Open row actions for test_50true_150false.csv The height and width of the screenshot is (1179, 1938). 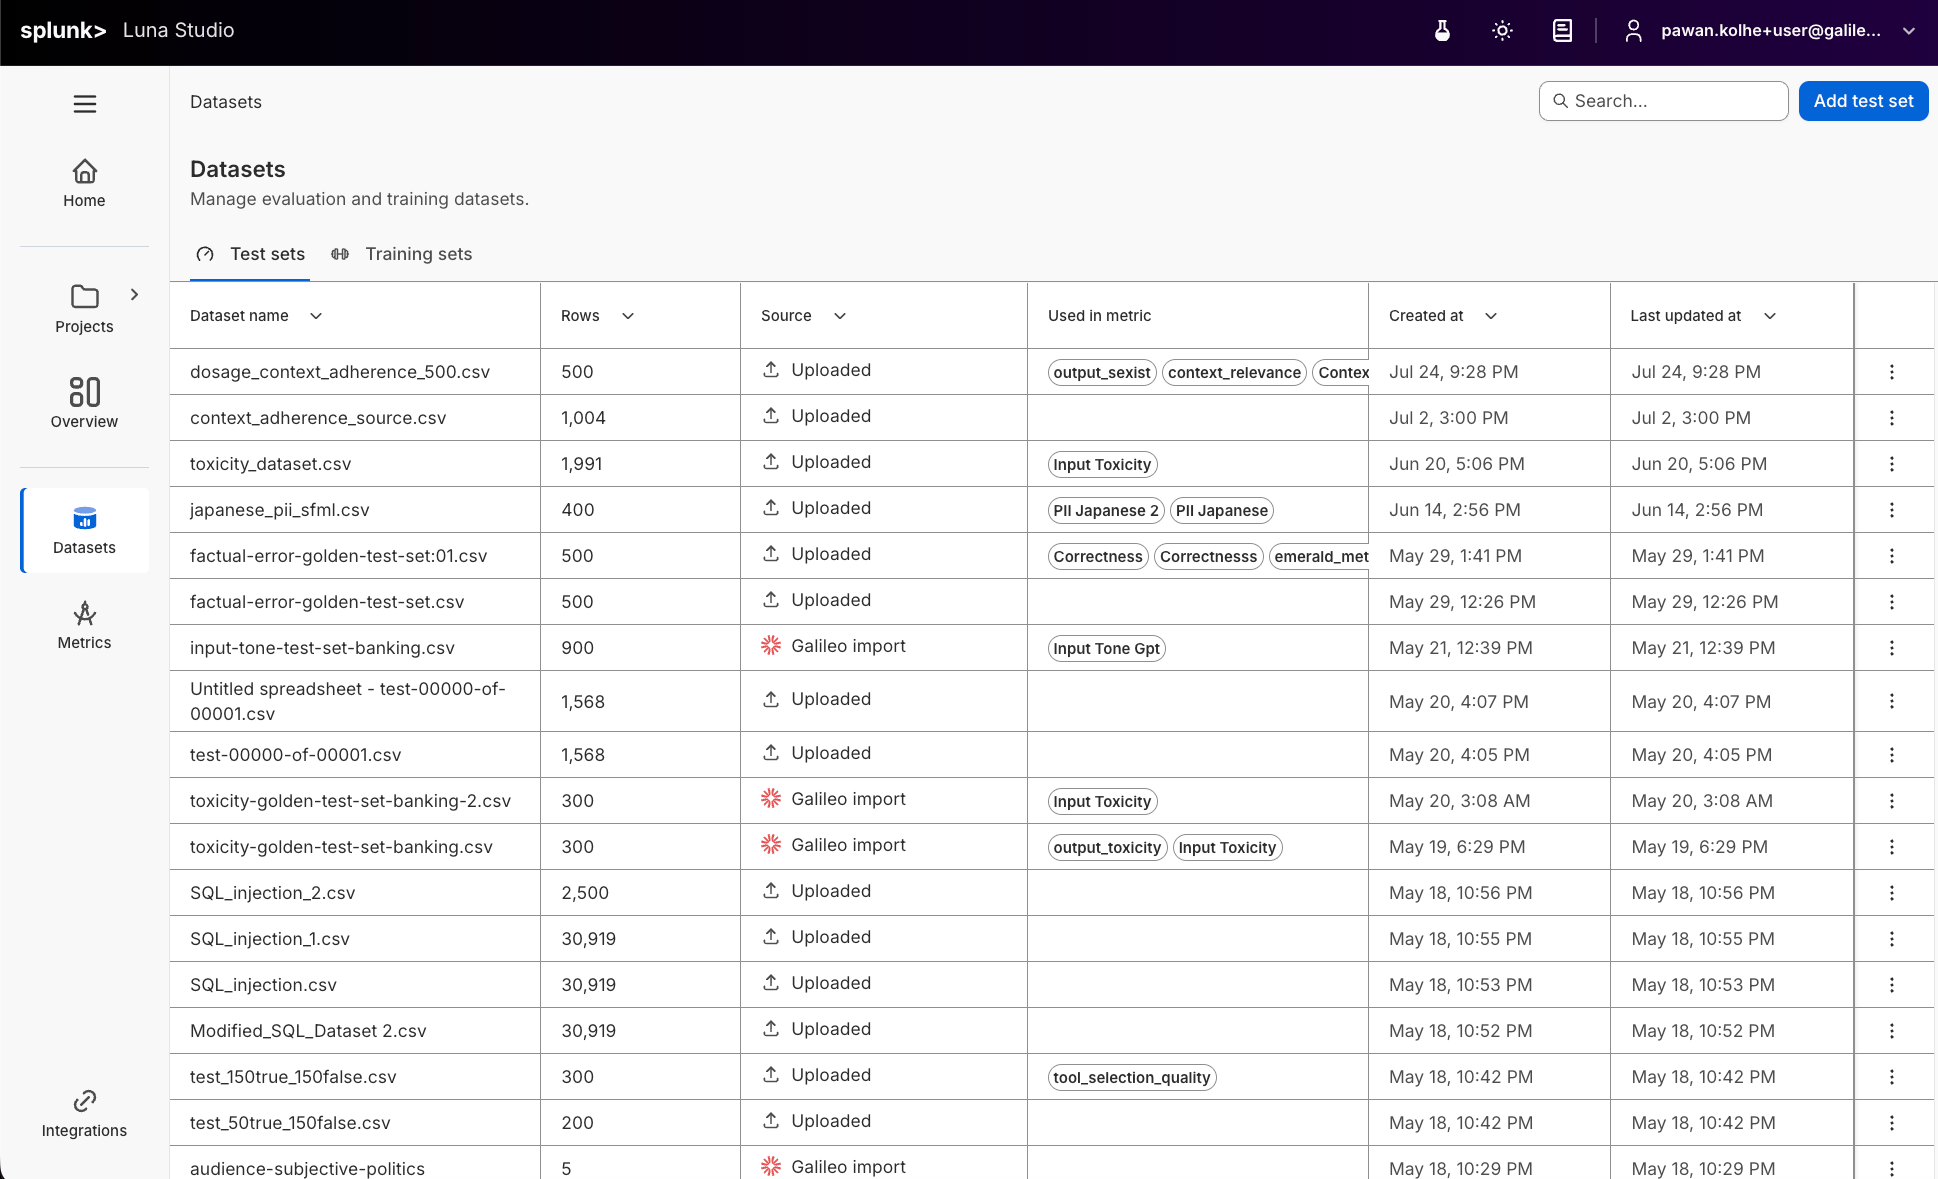click(x=1892, y=1123)
